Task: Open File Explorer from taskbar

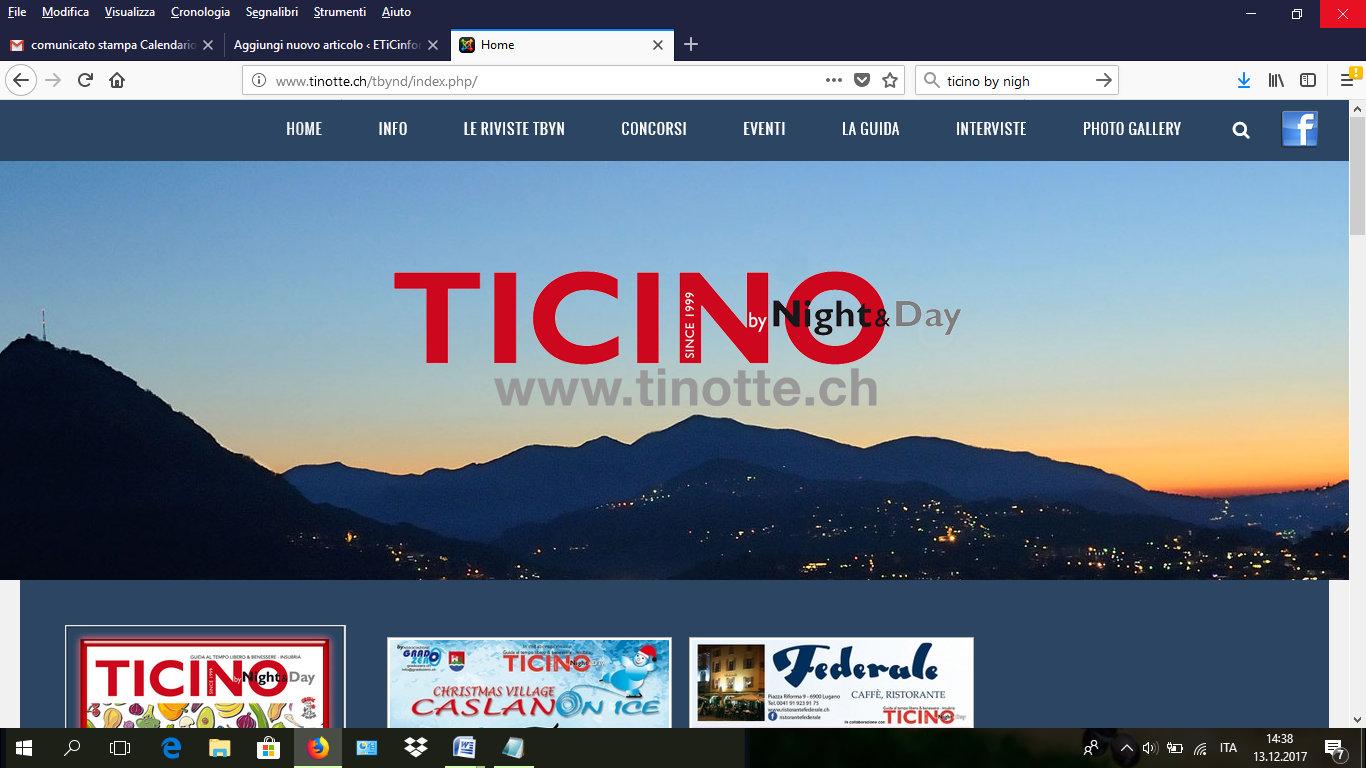Action: click(x=220, y=748)
